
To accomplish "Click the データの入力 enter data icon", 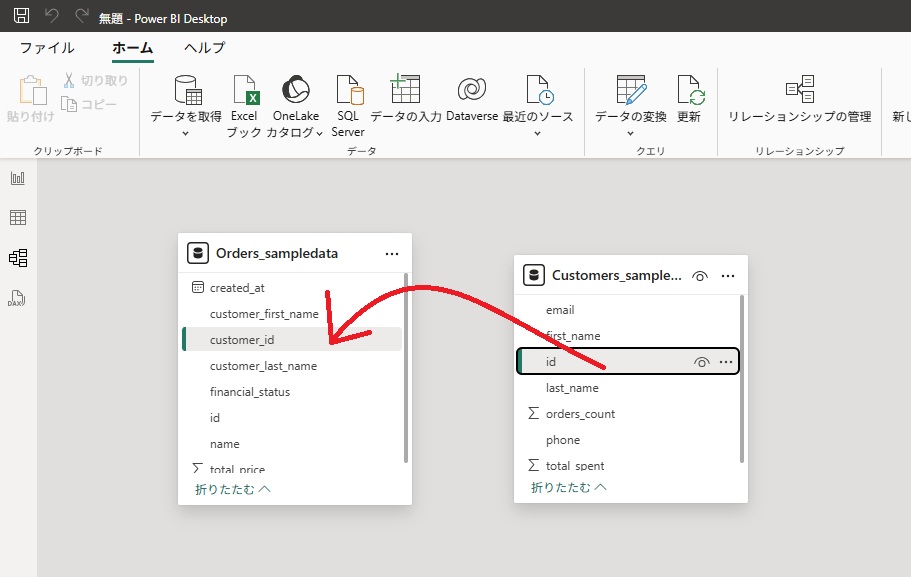I will (x=405, y=88).
